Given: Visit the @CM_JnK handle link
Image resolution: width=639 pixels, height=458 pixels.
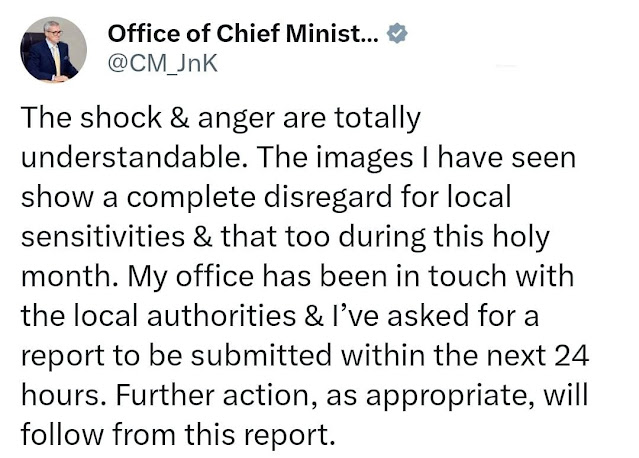Looking at the screenshot, I should coord(163,64).
